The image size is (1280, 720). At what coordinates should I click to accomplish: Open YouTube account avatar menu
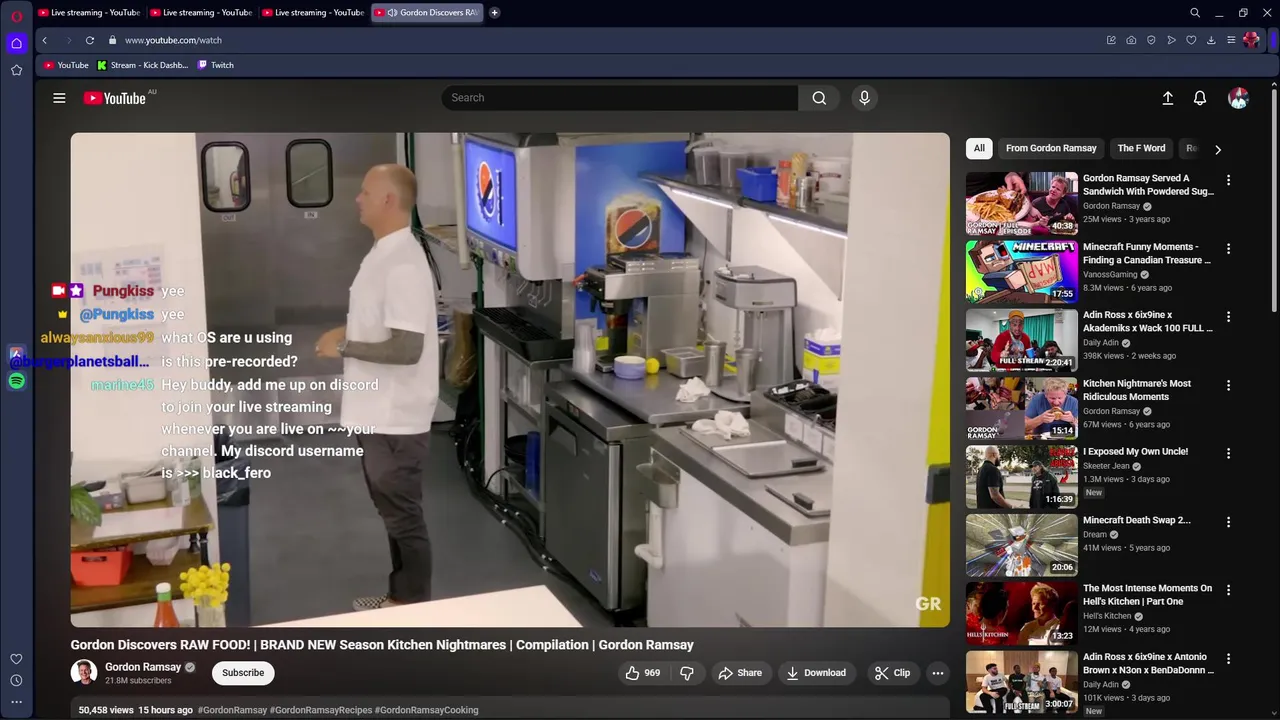coord(1238,98)
